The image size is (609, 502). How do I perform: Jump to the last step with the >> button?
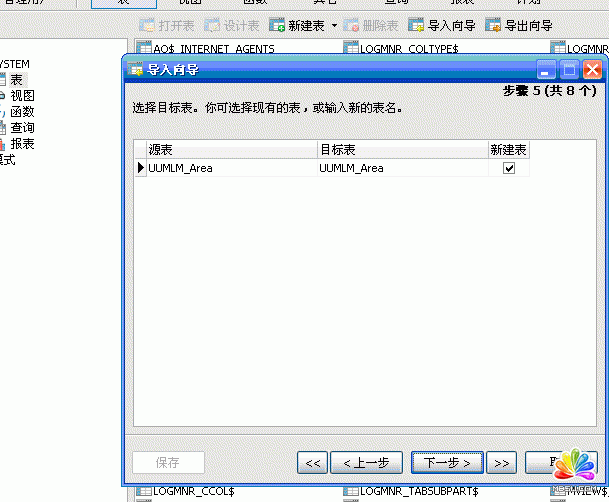point(502,462)
